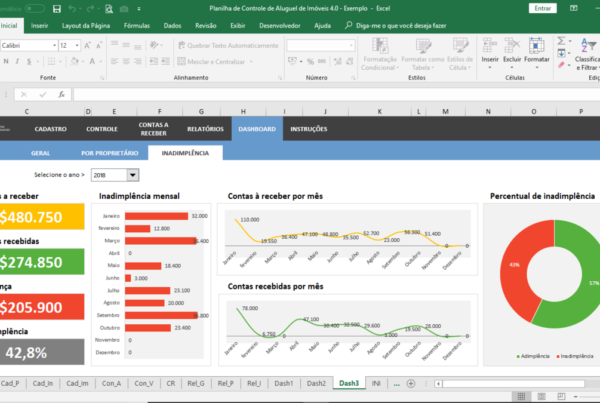Click the clear eraser icon
This screenshot has height=403, width=600.
[561, 65]
